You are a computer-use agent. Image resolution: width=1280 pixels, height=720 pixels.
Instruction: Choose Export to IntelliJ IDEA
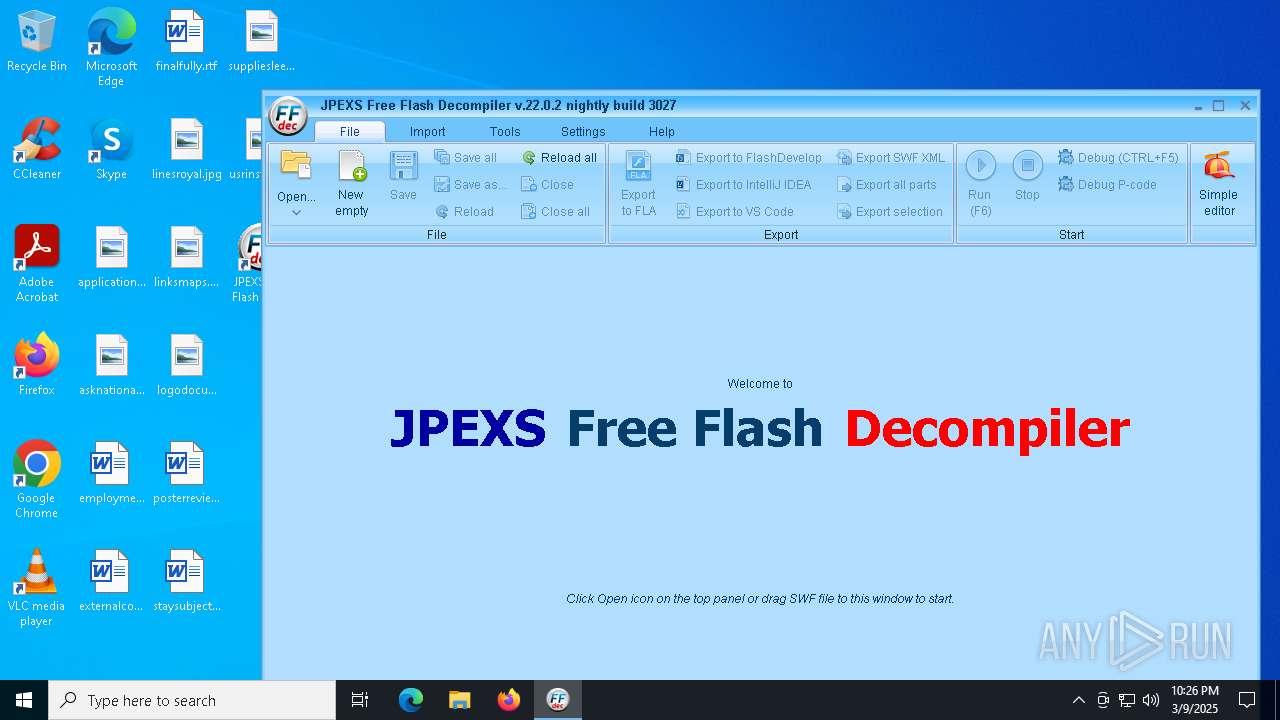click(743, 185)
